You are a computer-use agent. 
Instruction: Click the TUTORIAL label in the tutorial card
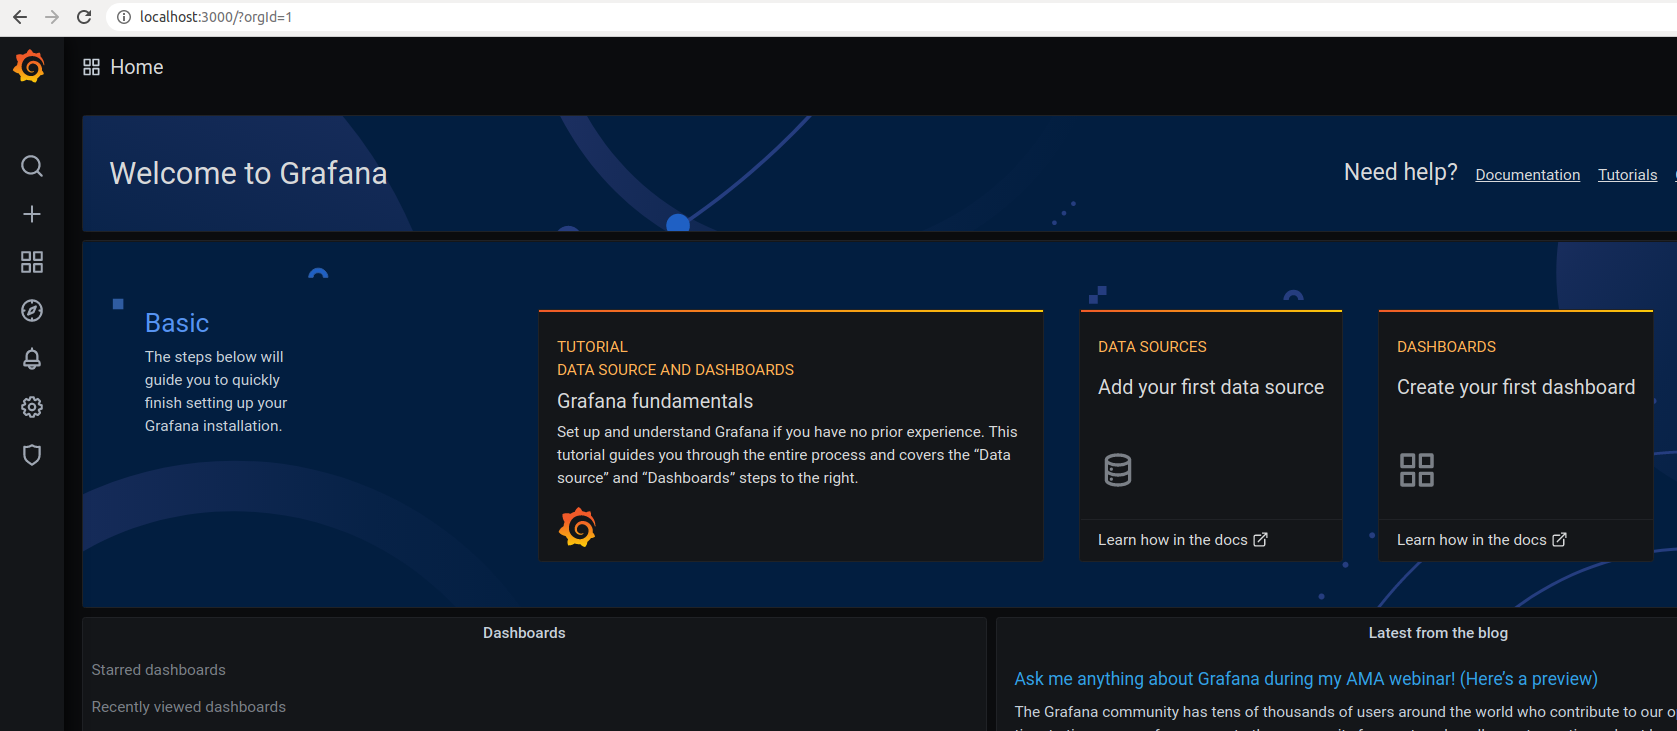coord(592,347)
